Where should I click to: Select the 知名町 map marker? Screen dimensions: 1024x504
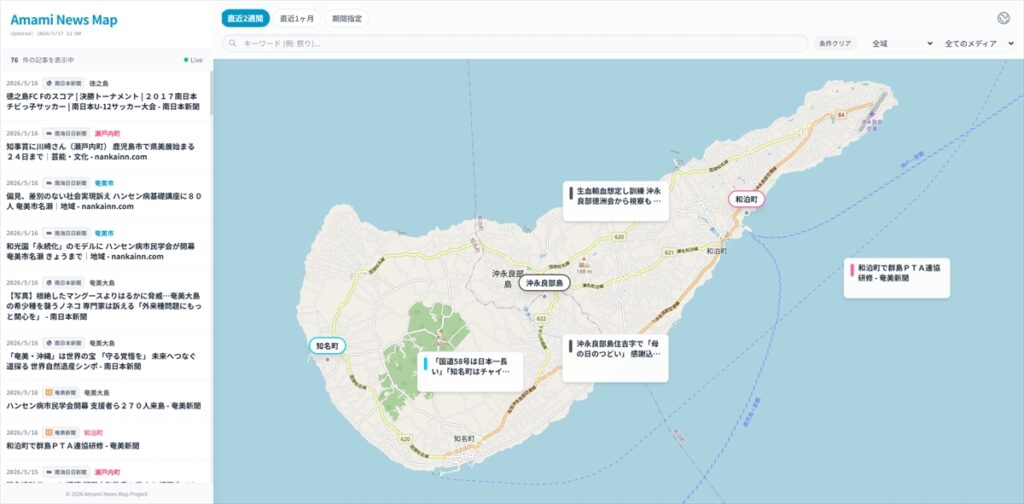[327, 346]
